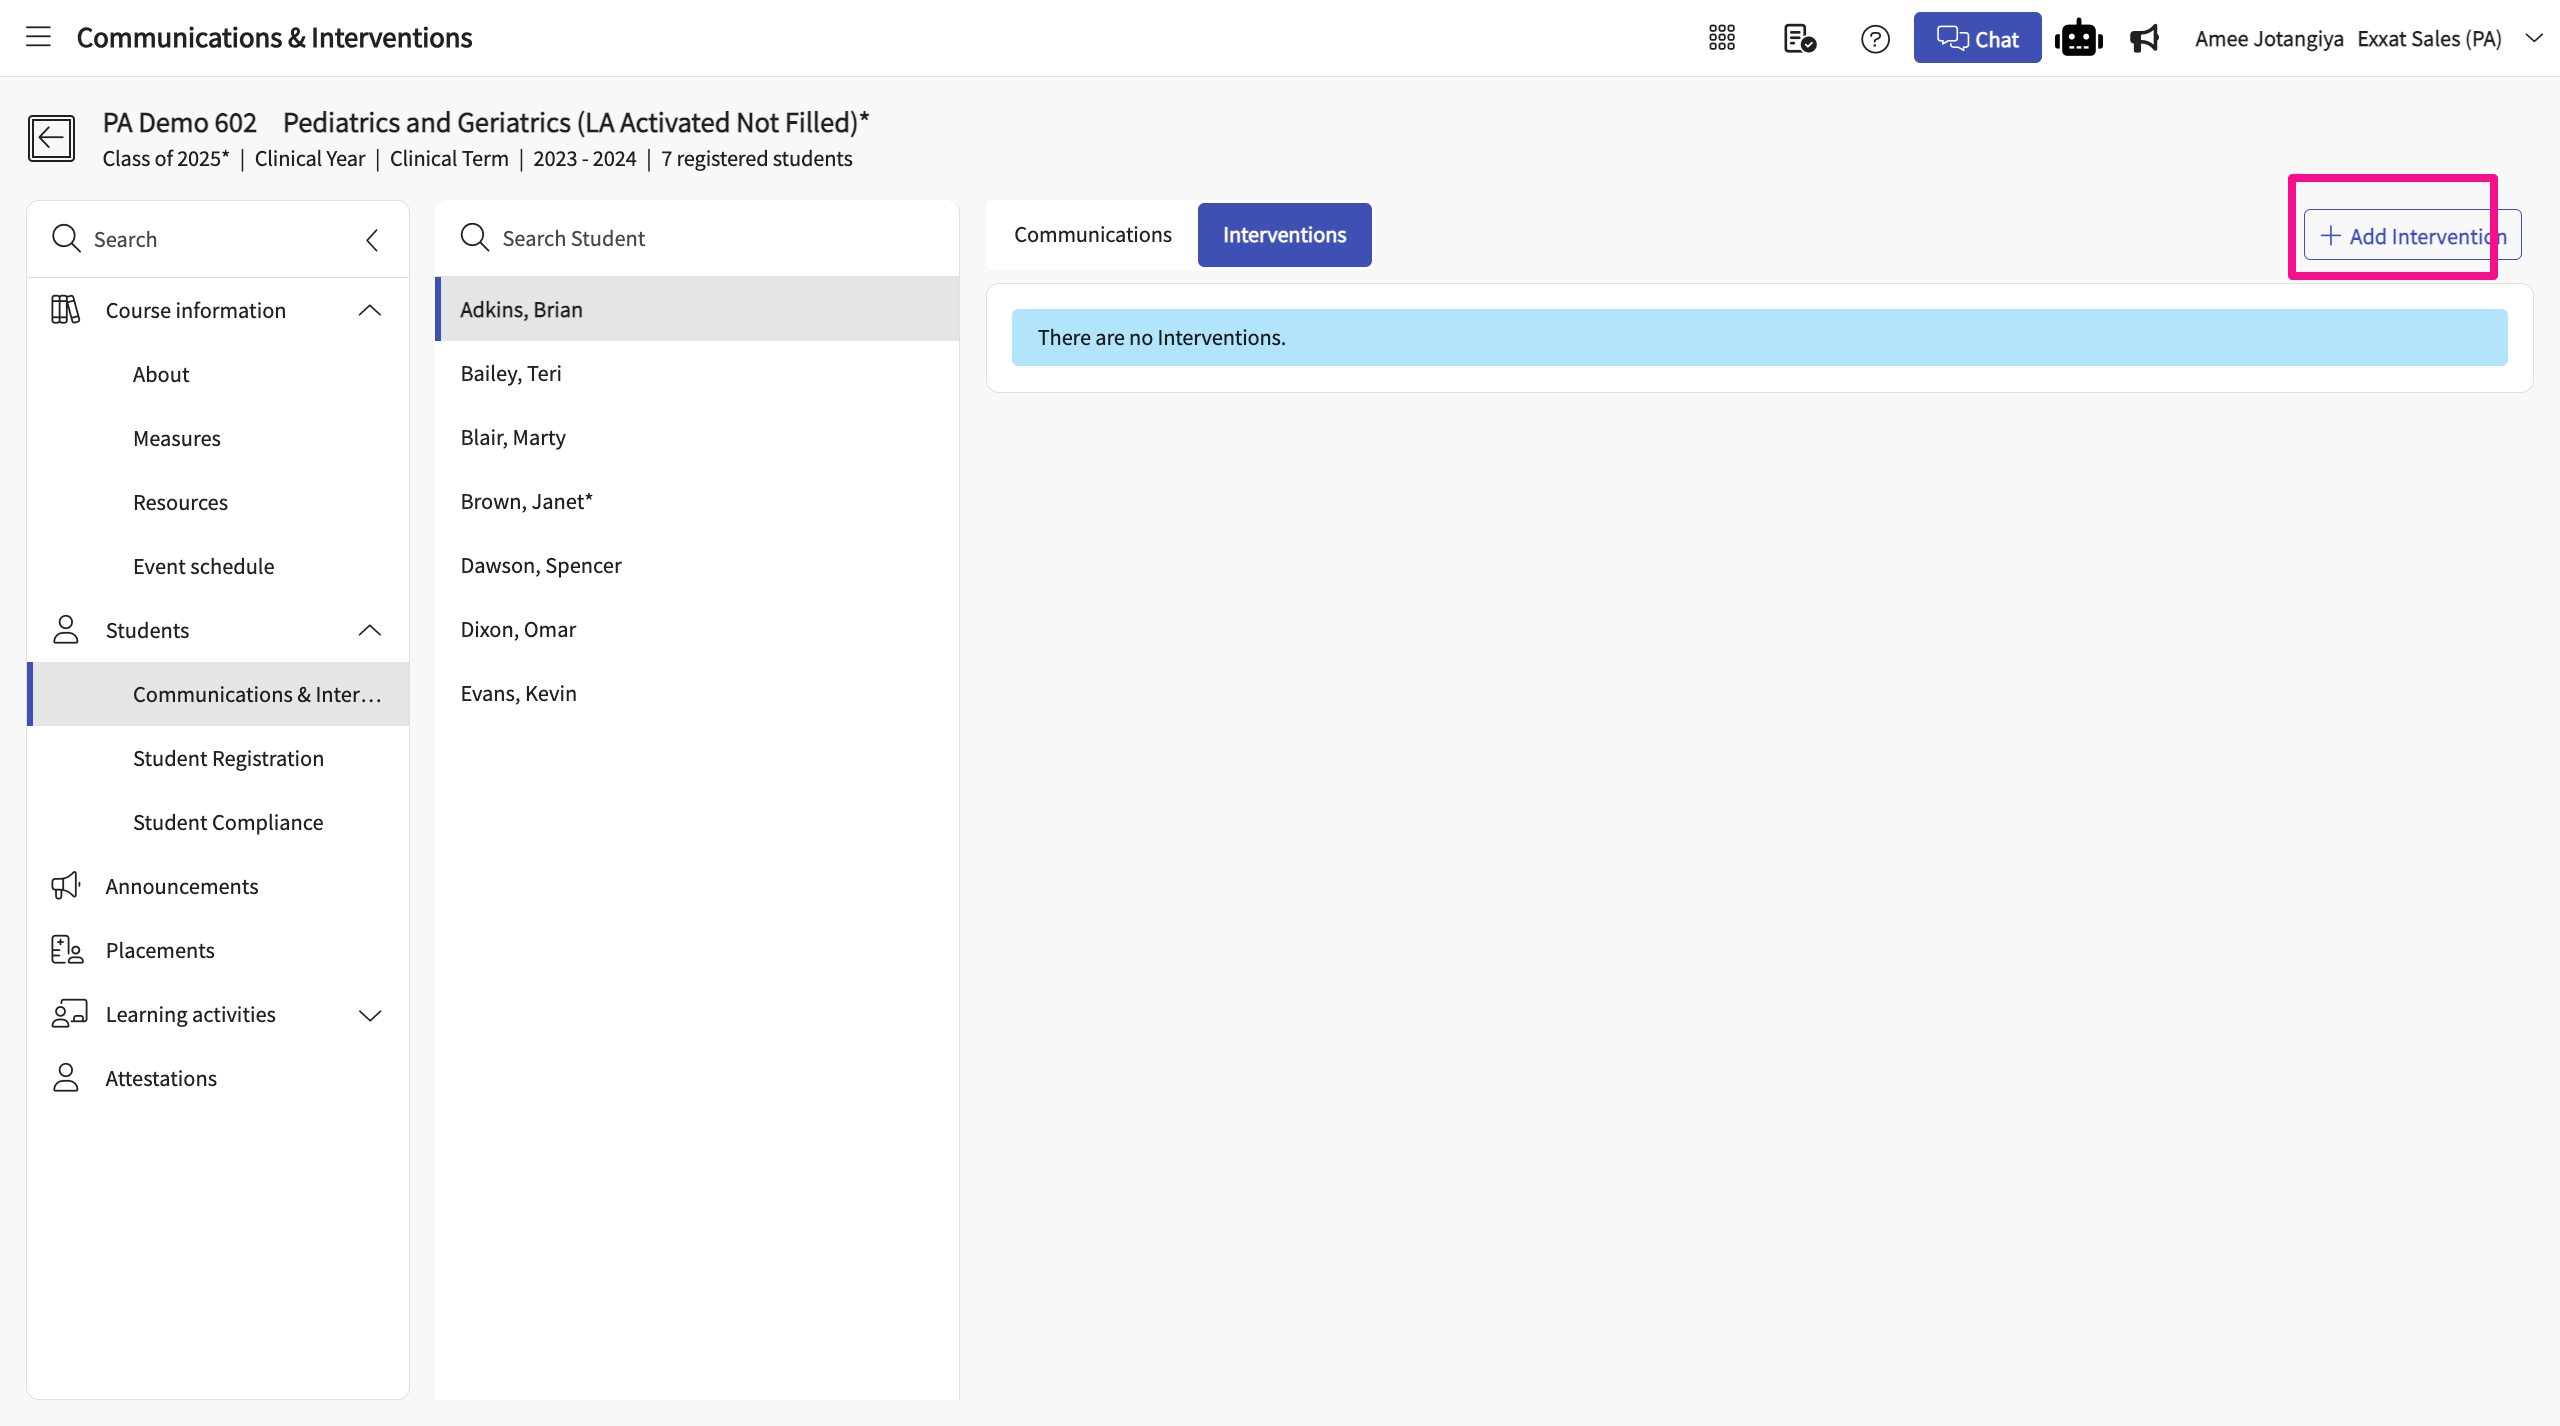Select student Dawson, Spencer

point(541,565)
